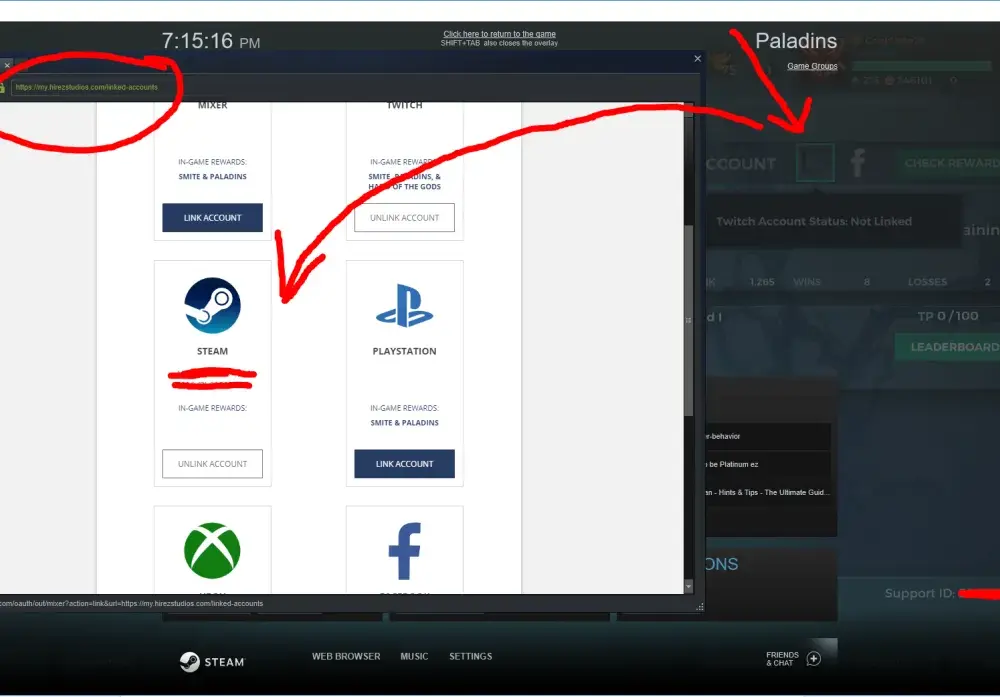Click the 'Twitch Account Status: Not Linked' text

click(814, 221)
